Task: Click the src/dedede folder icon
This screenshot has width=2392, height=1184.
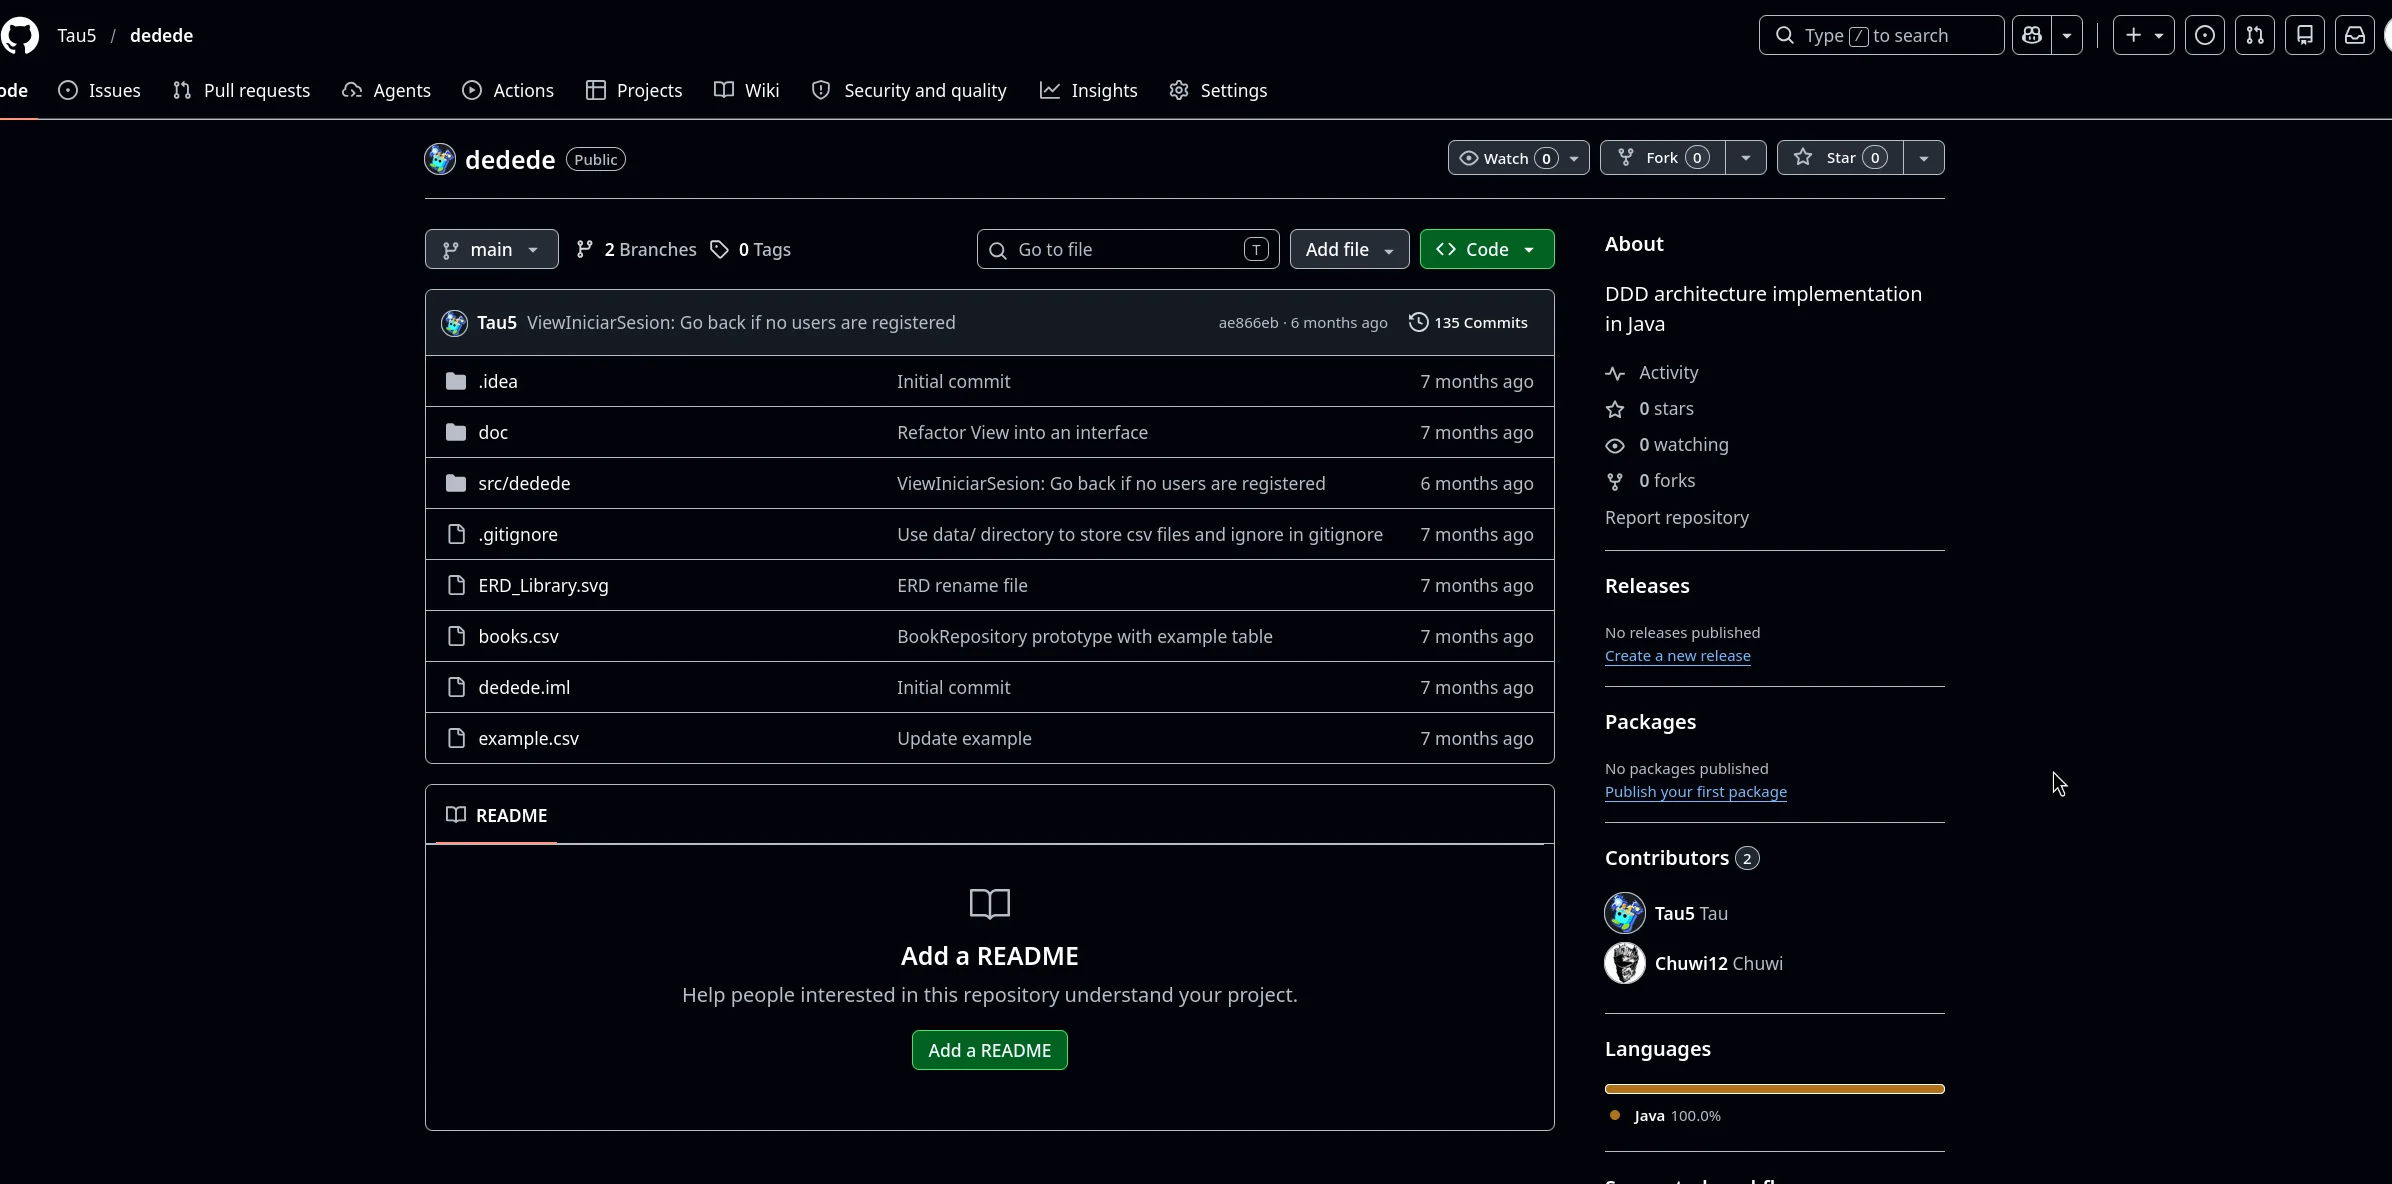Action: [x=456, y=483]
